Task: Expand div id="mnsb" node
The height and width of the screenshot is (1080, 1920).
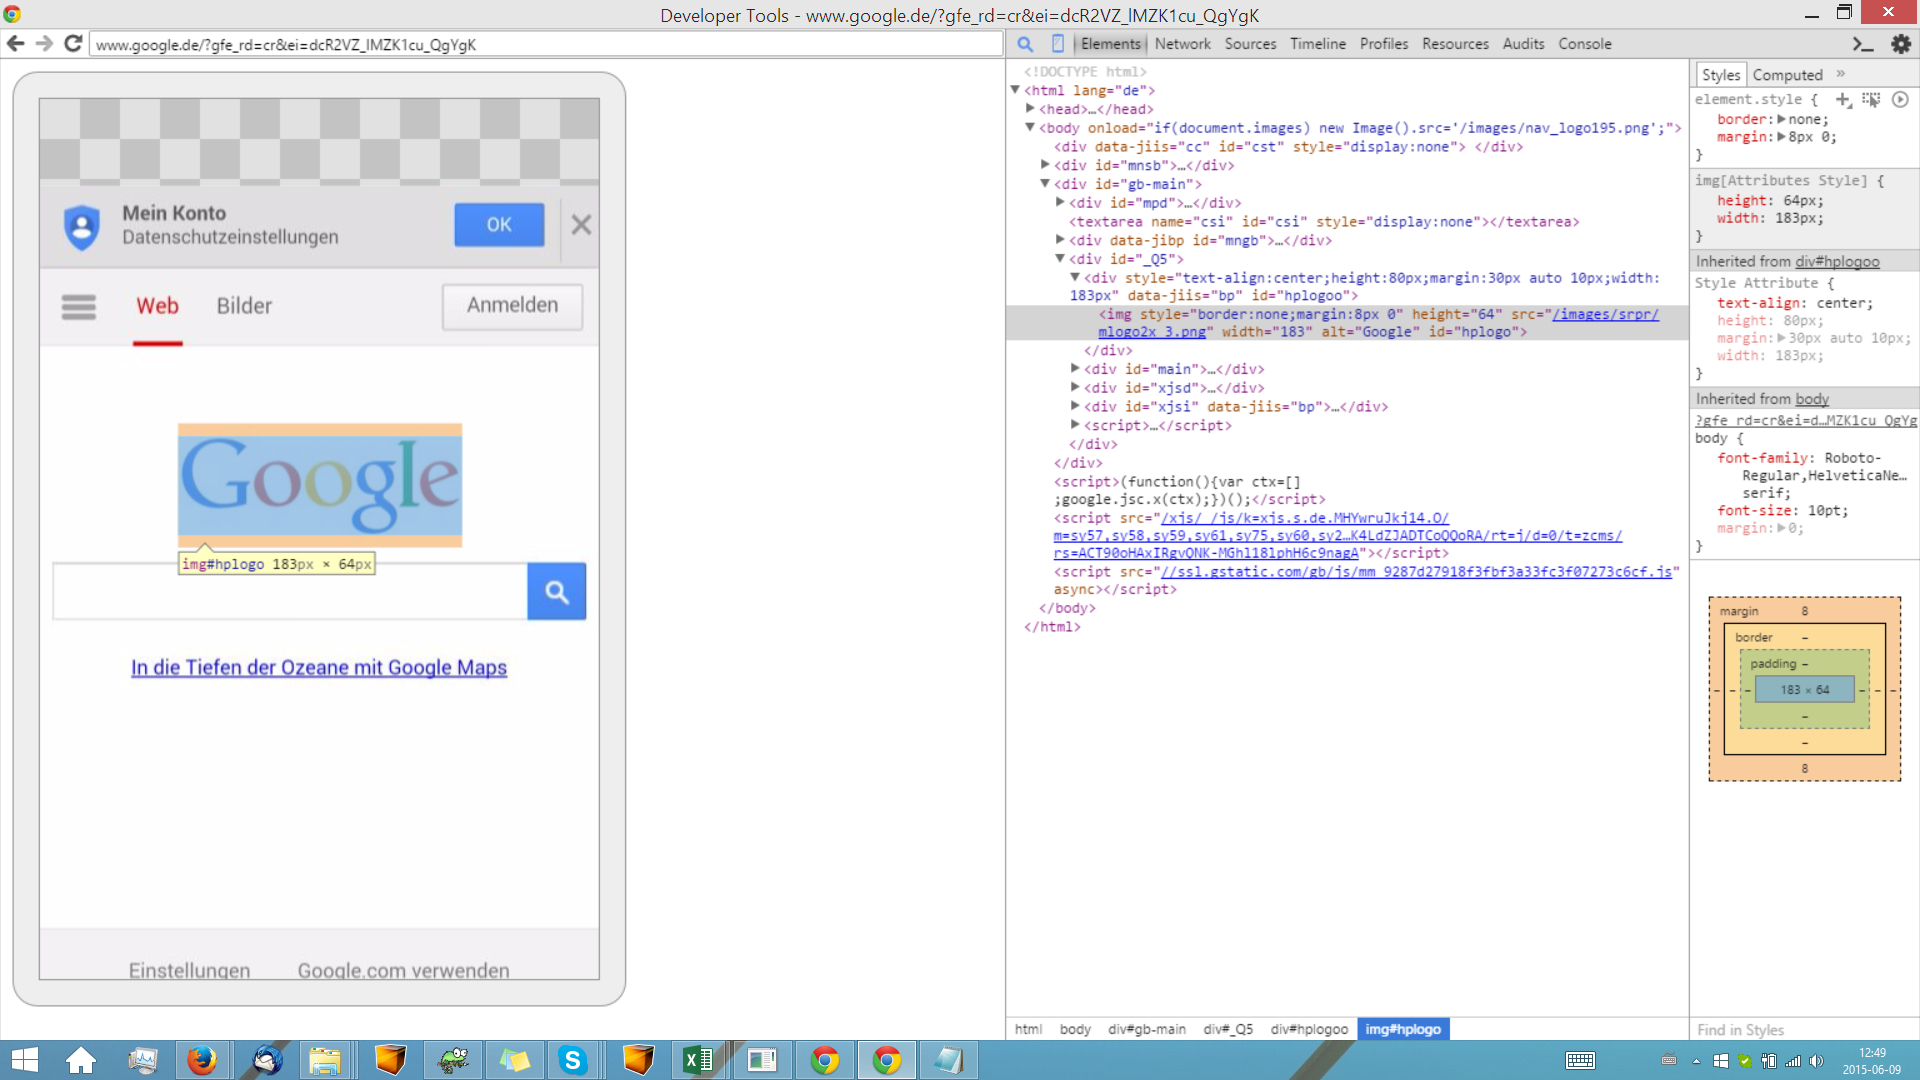Action: [1045, 164]
